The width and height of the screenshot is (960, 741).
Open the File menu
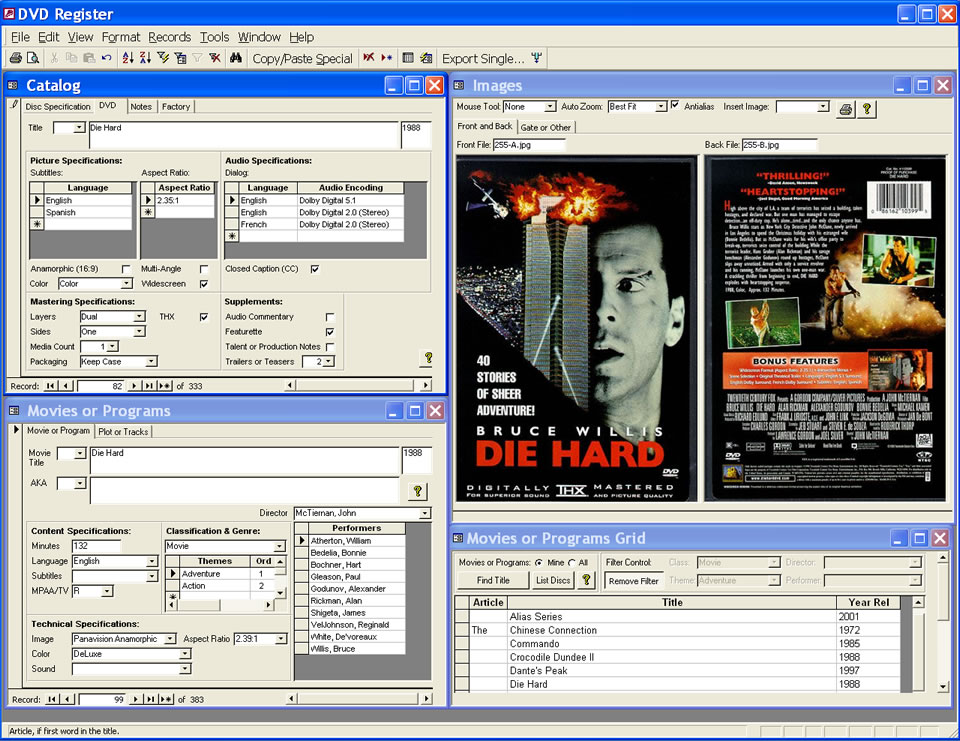click(x=20, y=37)
